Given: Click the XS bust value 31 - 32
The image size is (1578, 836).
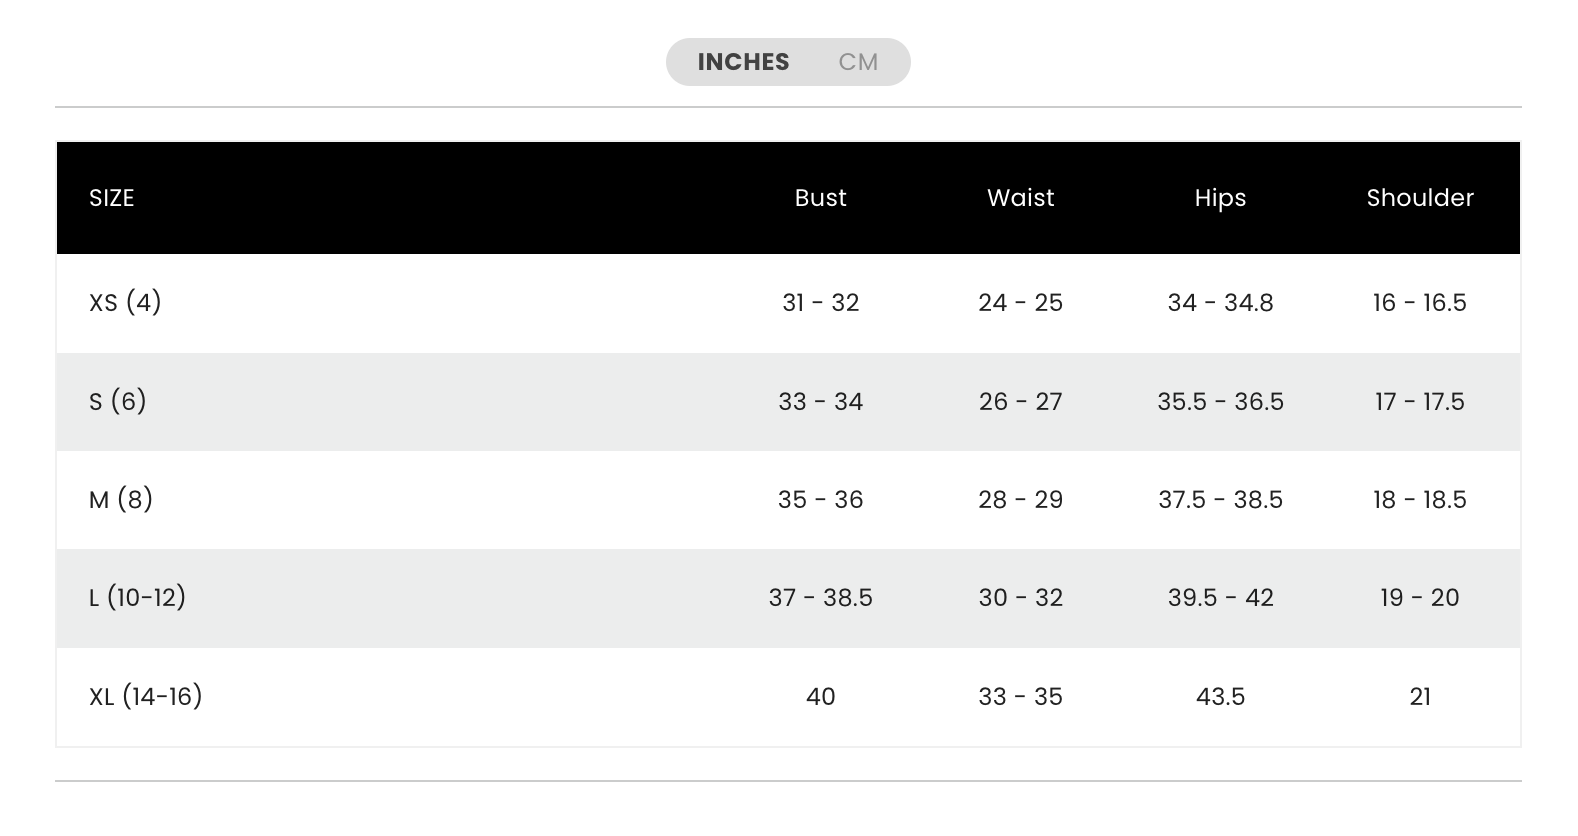Looking at the screenshot, I should coord(820,302).
